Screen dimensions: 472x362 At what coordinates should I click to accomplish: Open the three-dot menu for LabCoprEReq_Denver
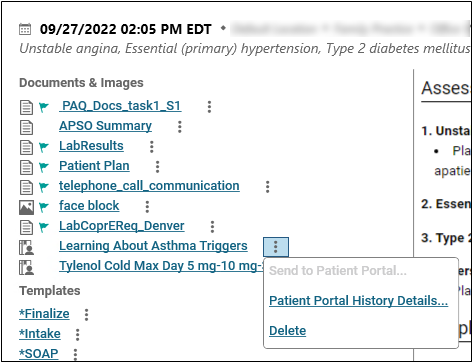(x=212, y=227)
